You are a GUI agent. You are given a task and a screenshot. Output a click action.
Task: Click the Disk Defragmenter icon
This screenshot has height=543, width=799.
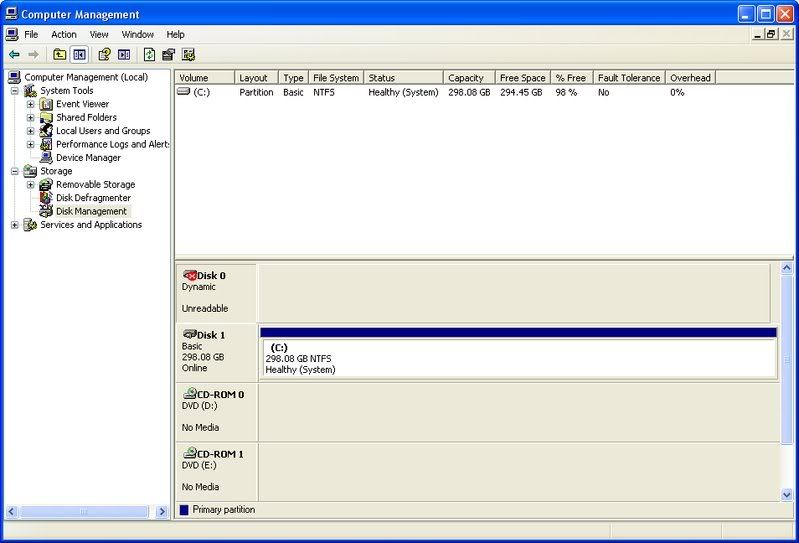pos(46,198)
